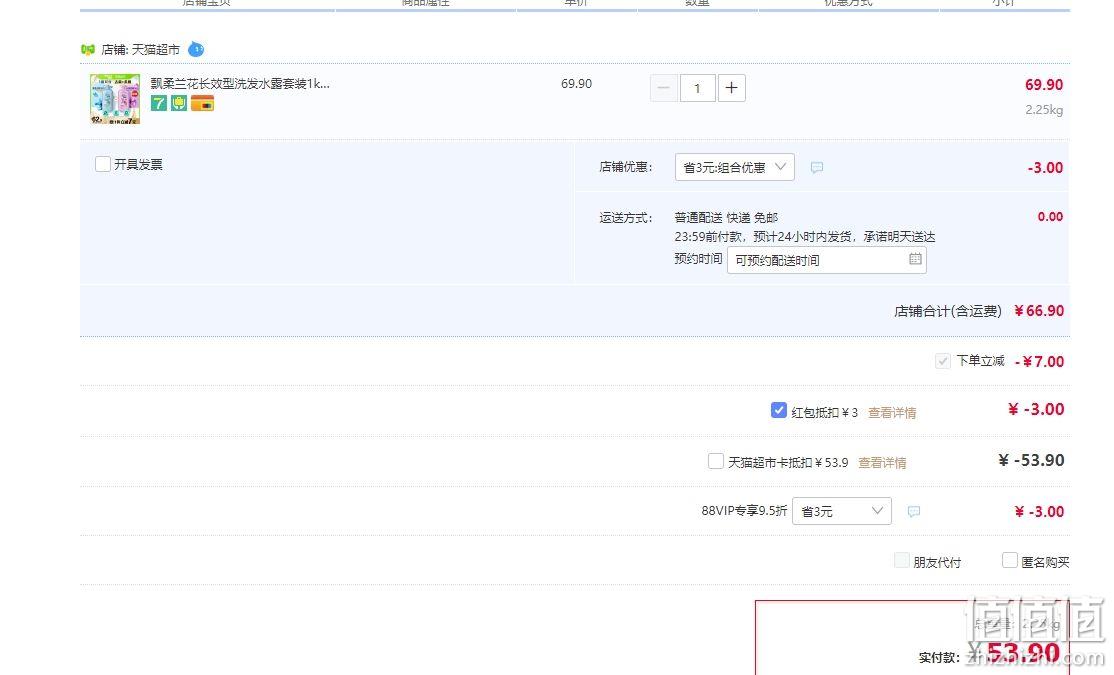Click the quantity input box showing 1
The width and height of the screenshot is (1114, 675).
pyautogui.click(x=697, y=88)
